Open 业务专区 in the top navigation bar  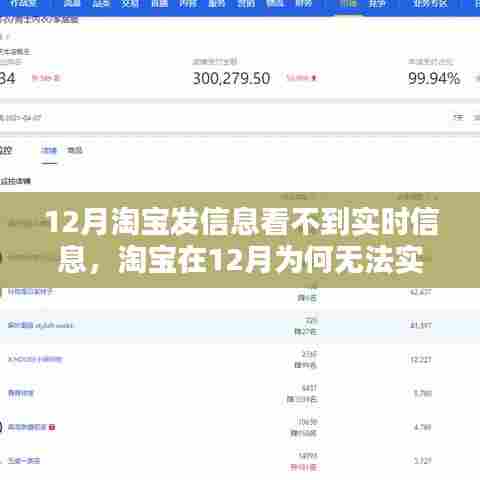pos(430,4)
